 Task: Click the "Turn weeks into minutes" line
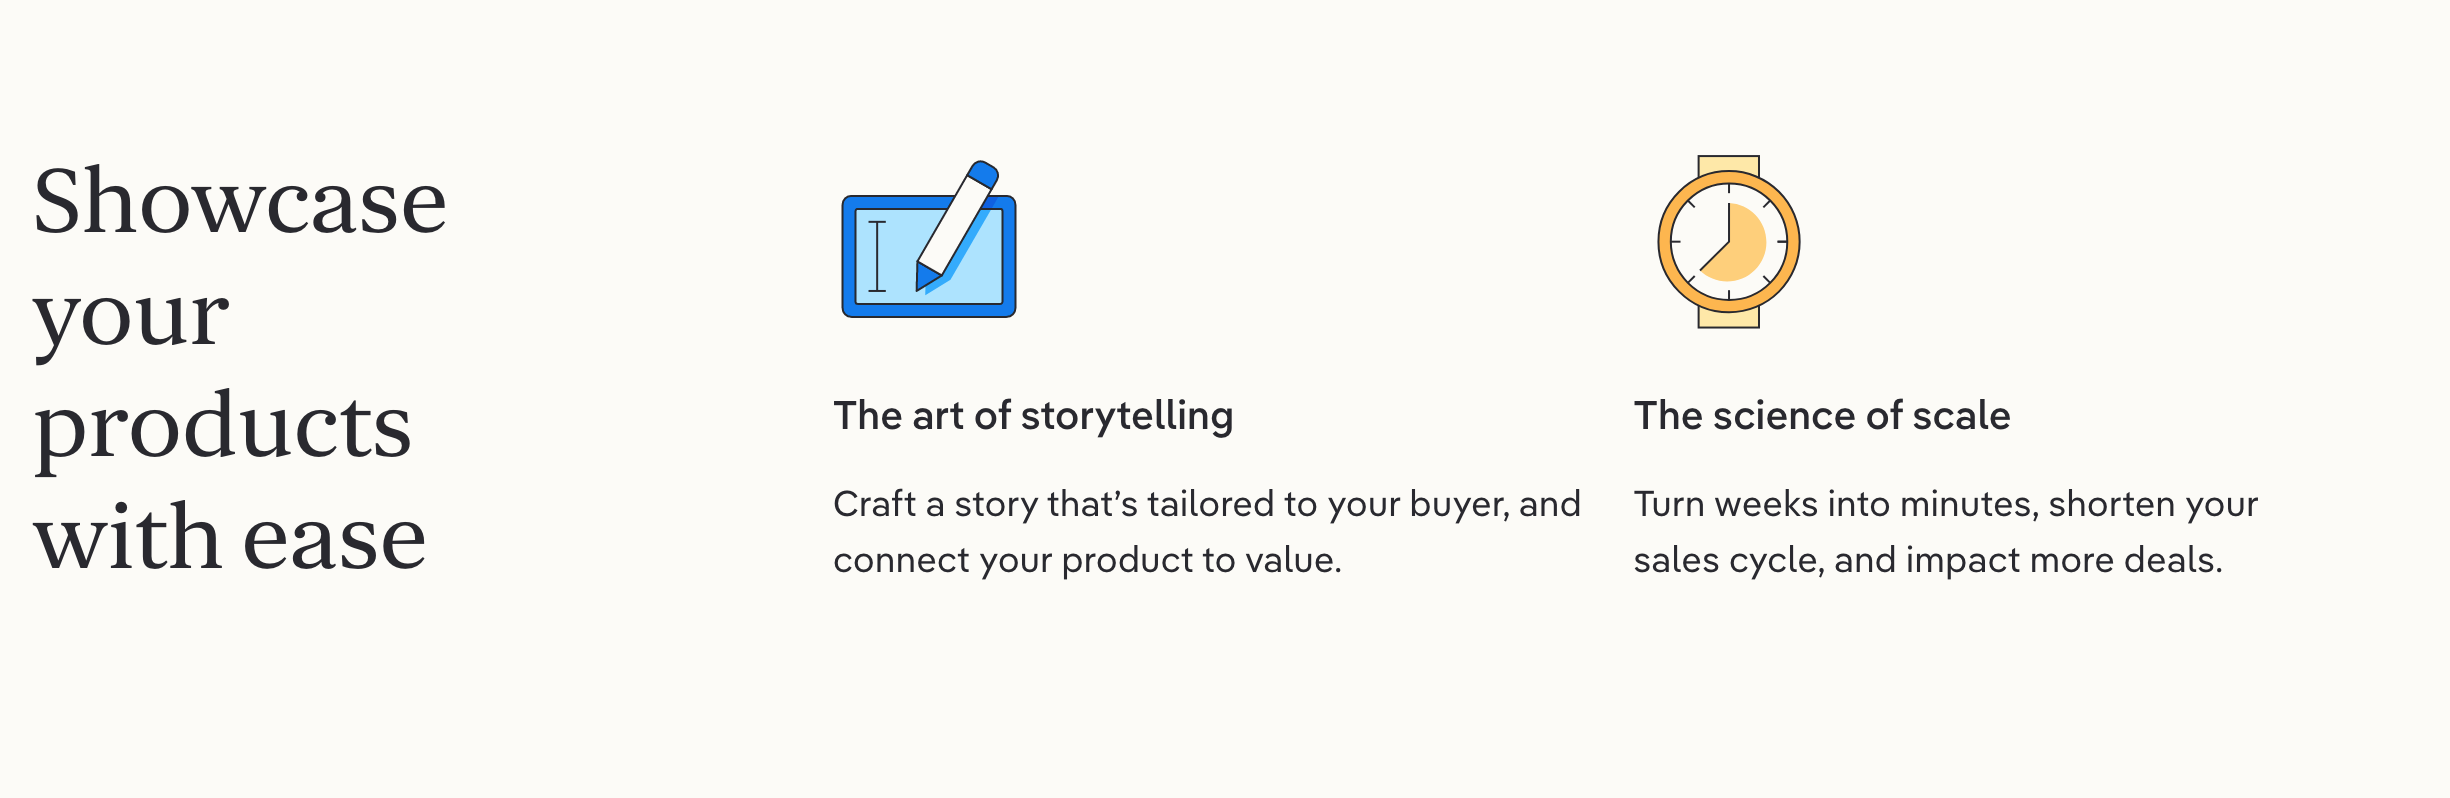tap(1945, 504)
